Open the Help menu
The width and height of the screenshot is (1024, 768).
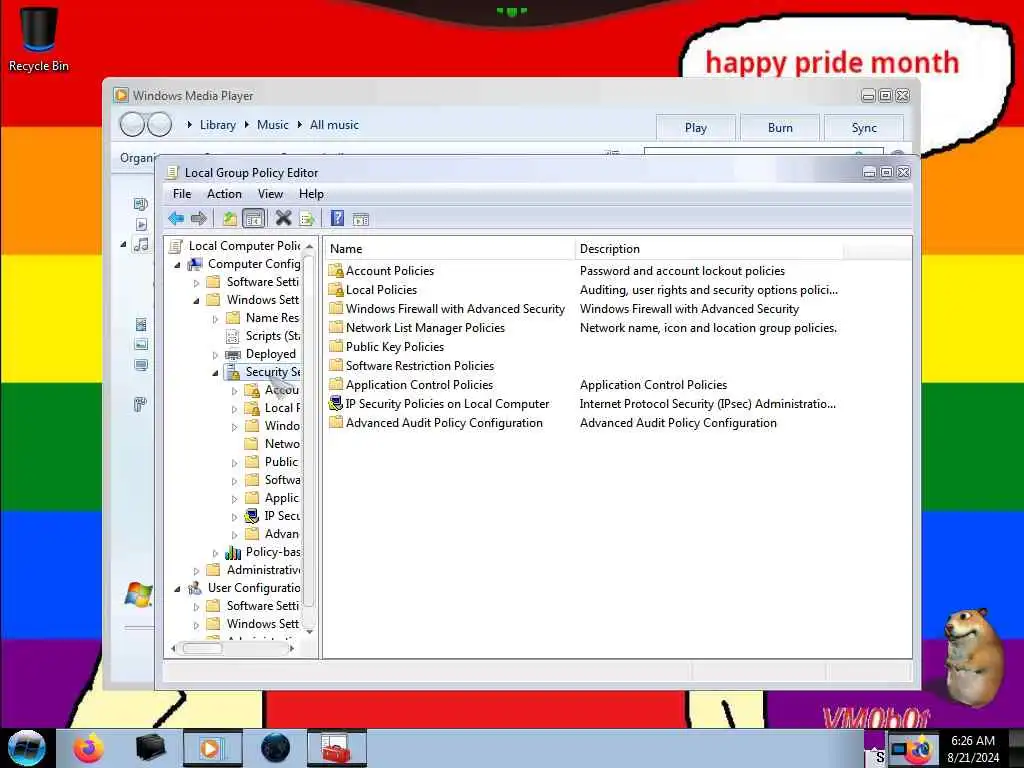[x=311, y=194]
